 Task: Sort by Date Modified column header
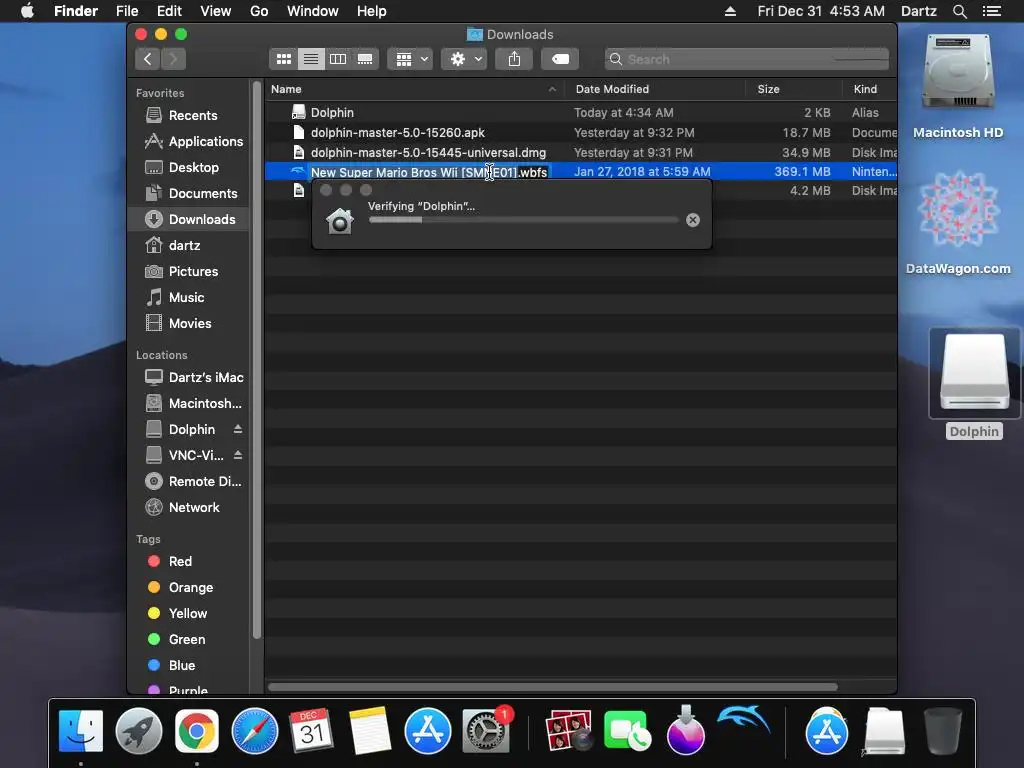click(655, 89)
